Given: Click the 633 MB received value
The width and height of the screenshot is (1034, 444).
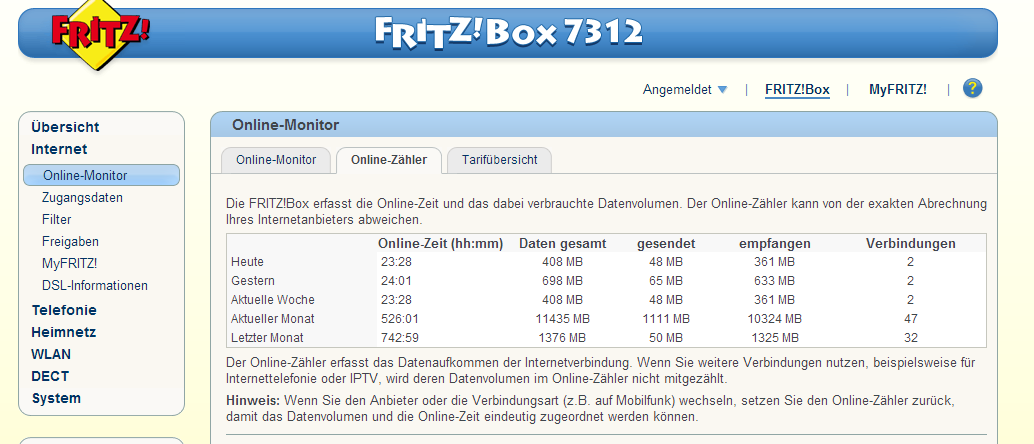Looking at the screenshot, I should [775, 281].
